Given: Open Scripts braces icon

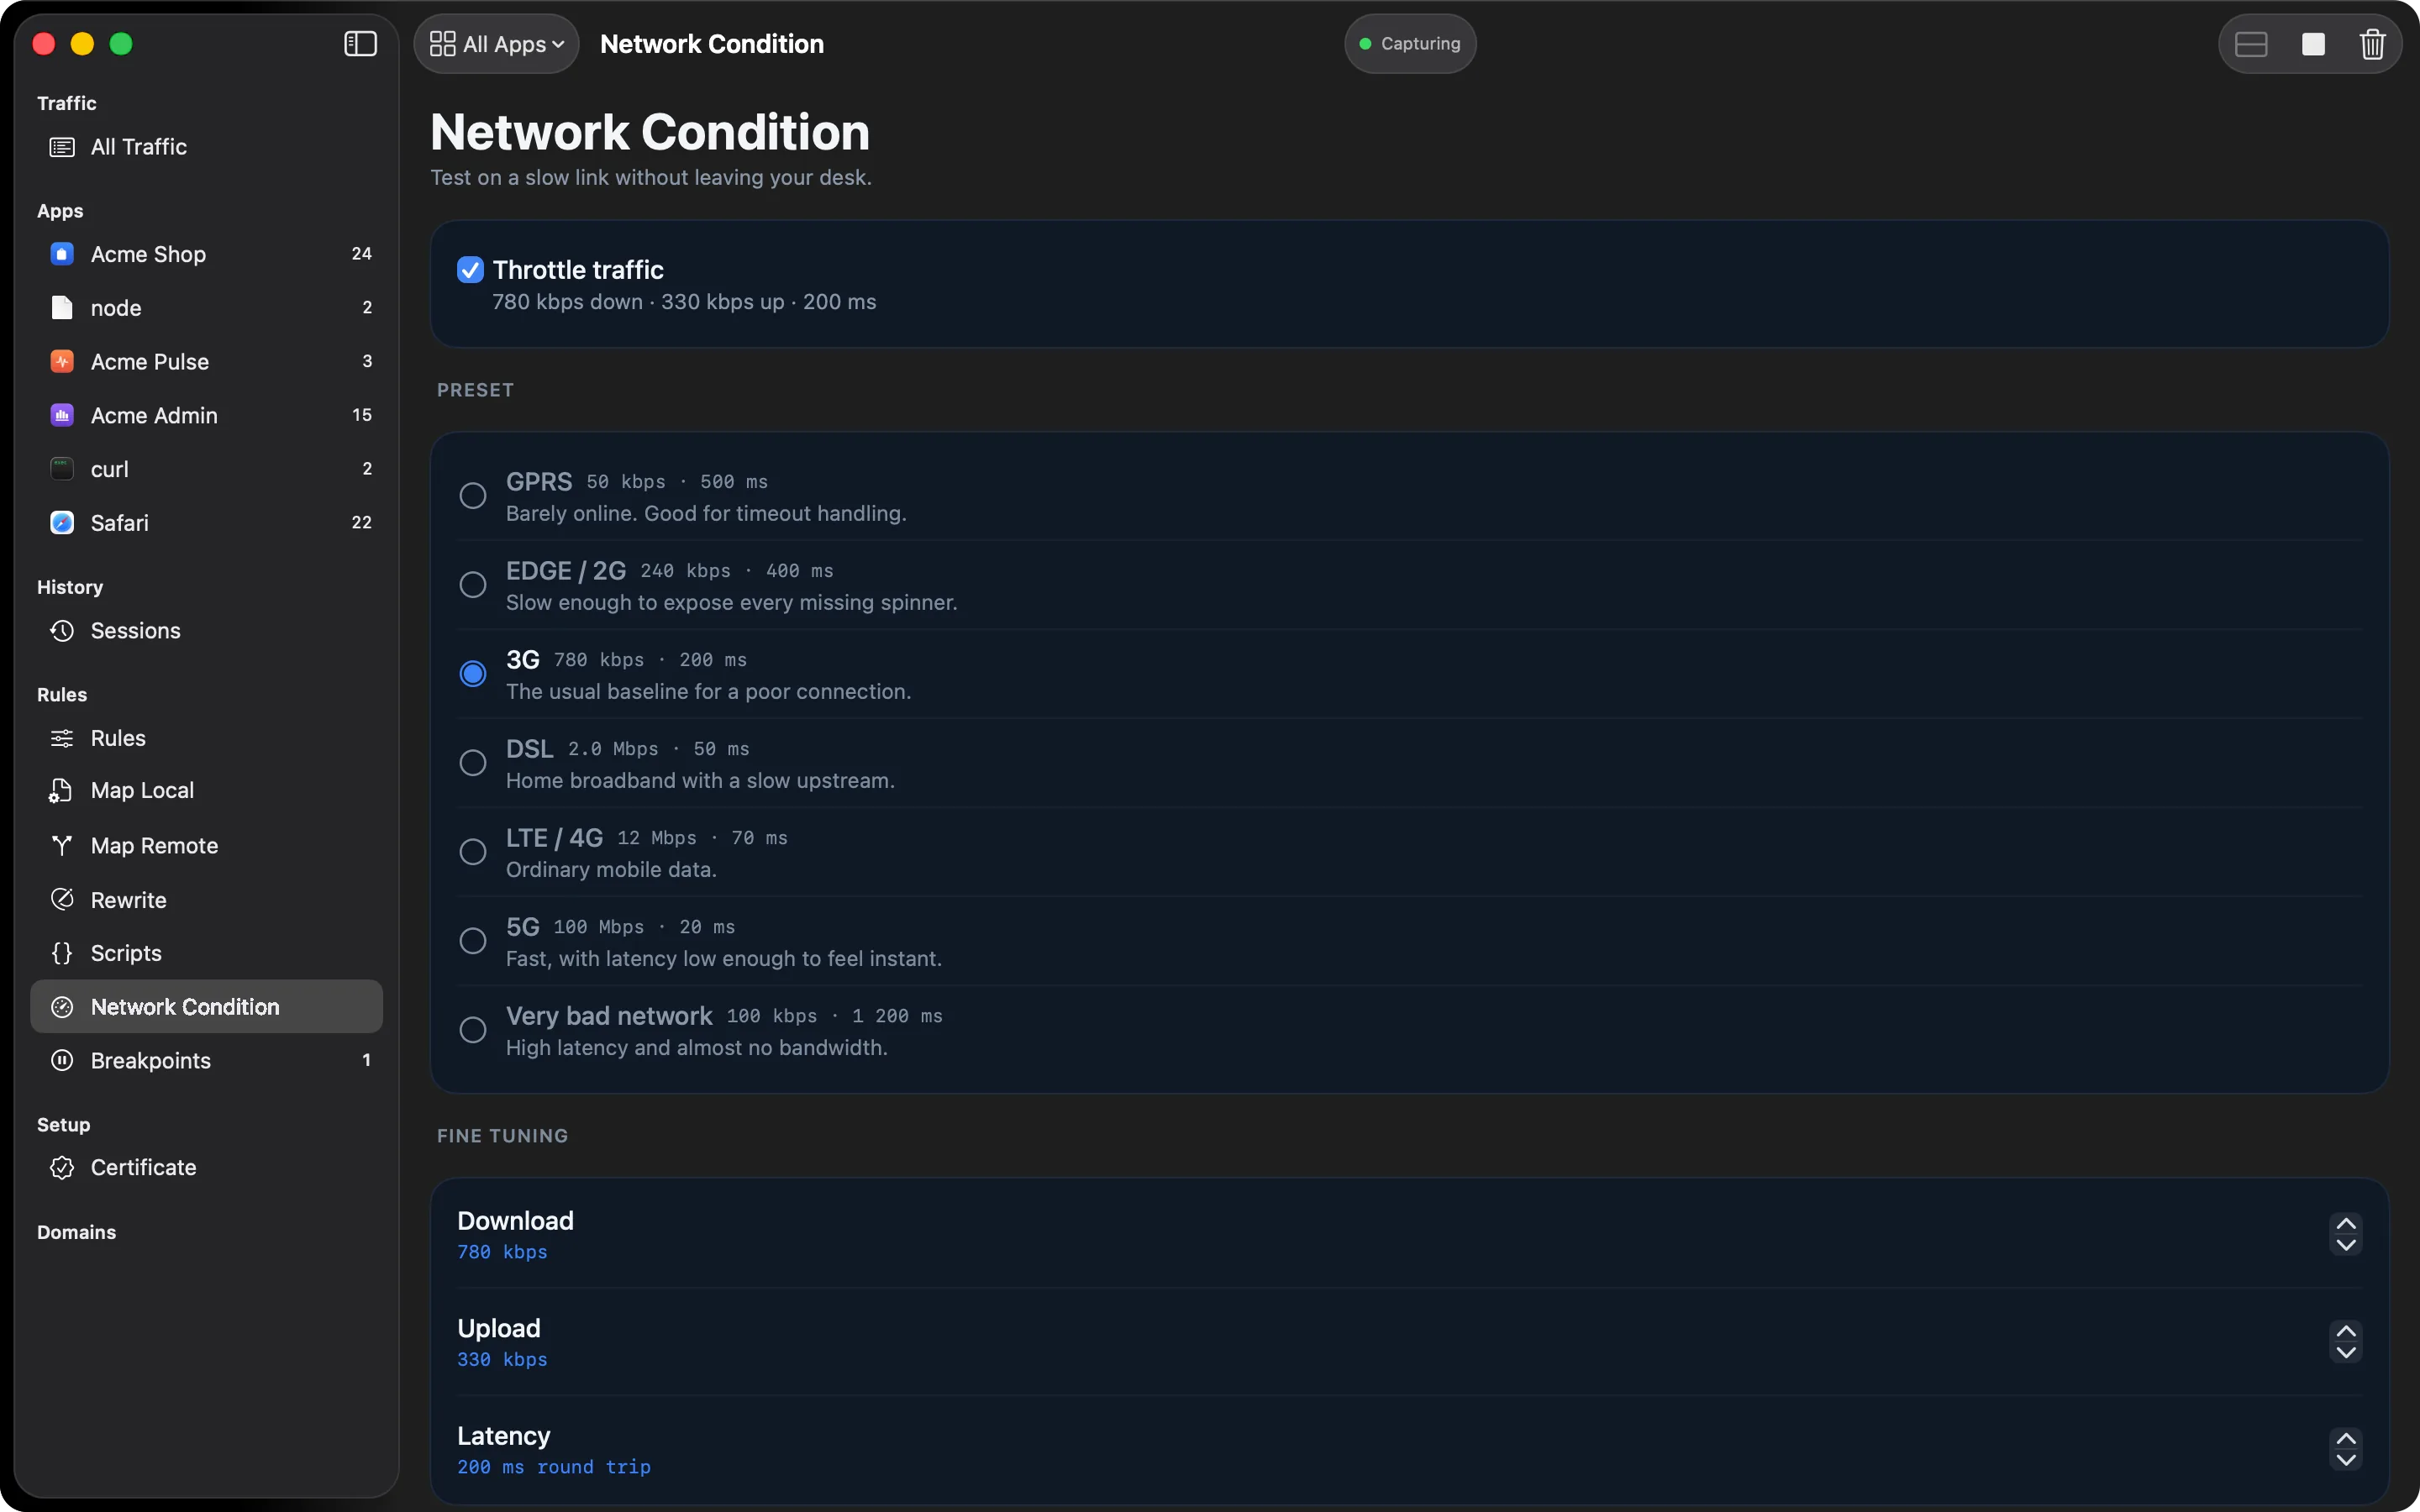Looking at the screenshot, I should (62, 953).
